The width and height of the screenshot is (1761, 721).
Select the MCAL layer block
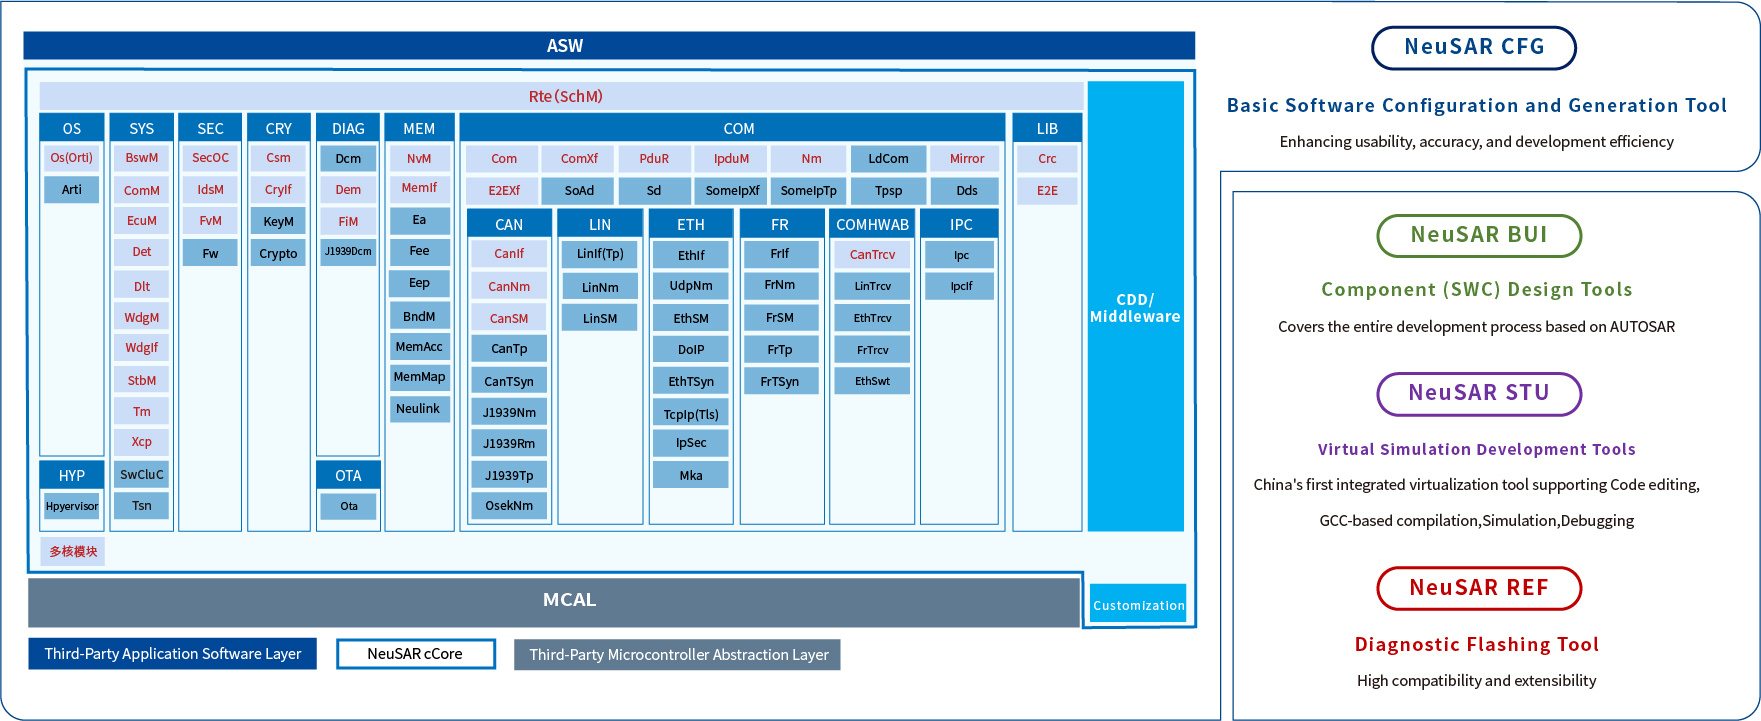point(555,600)
